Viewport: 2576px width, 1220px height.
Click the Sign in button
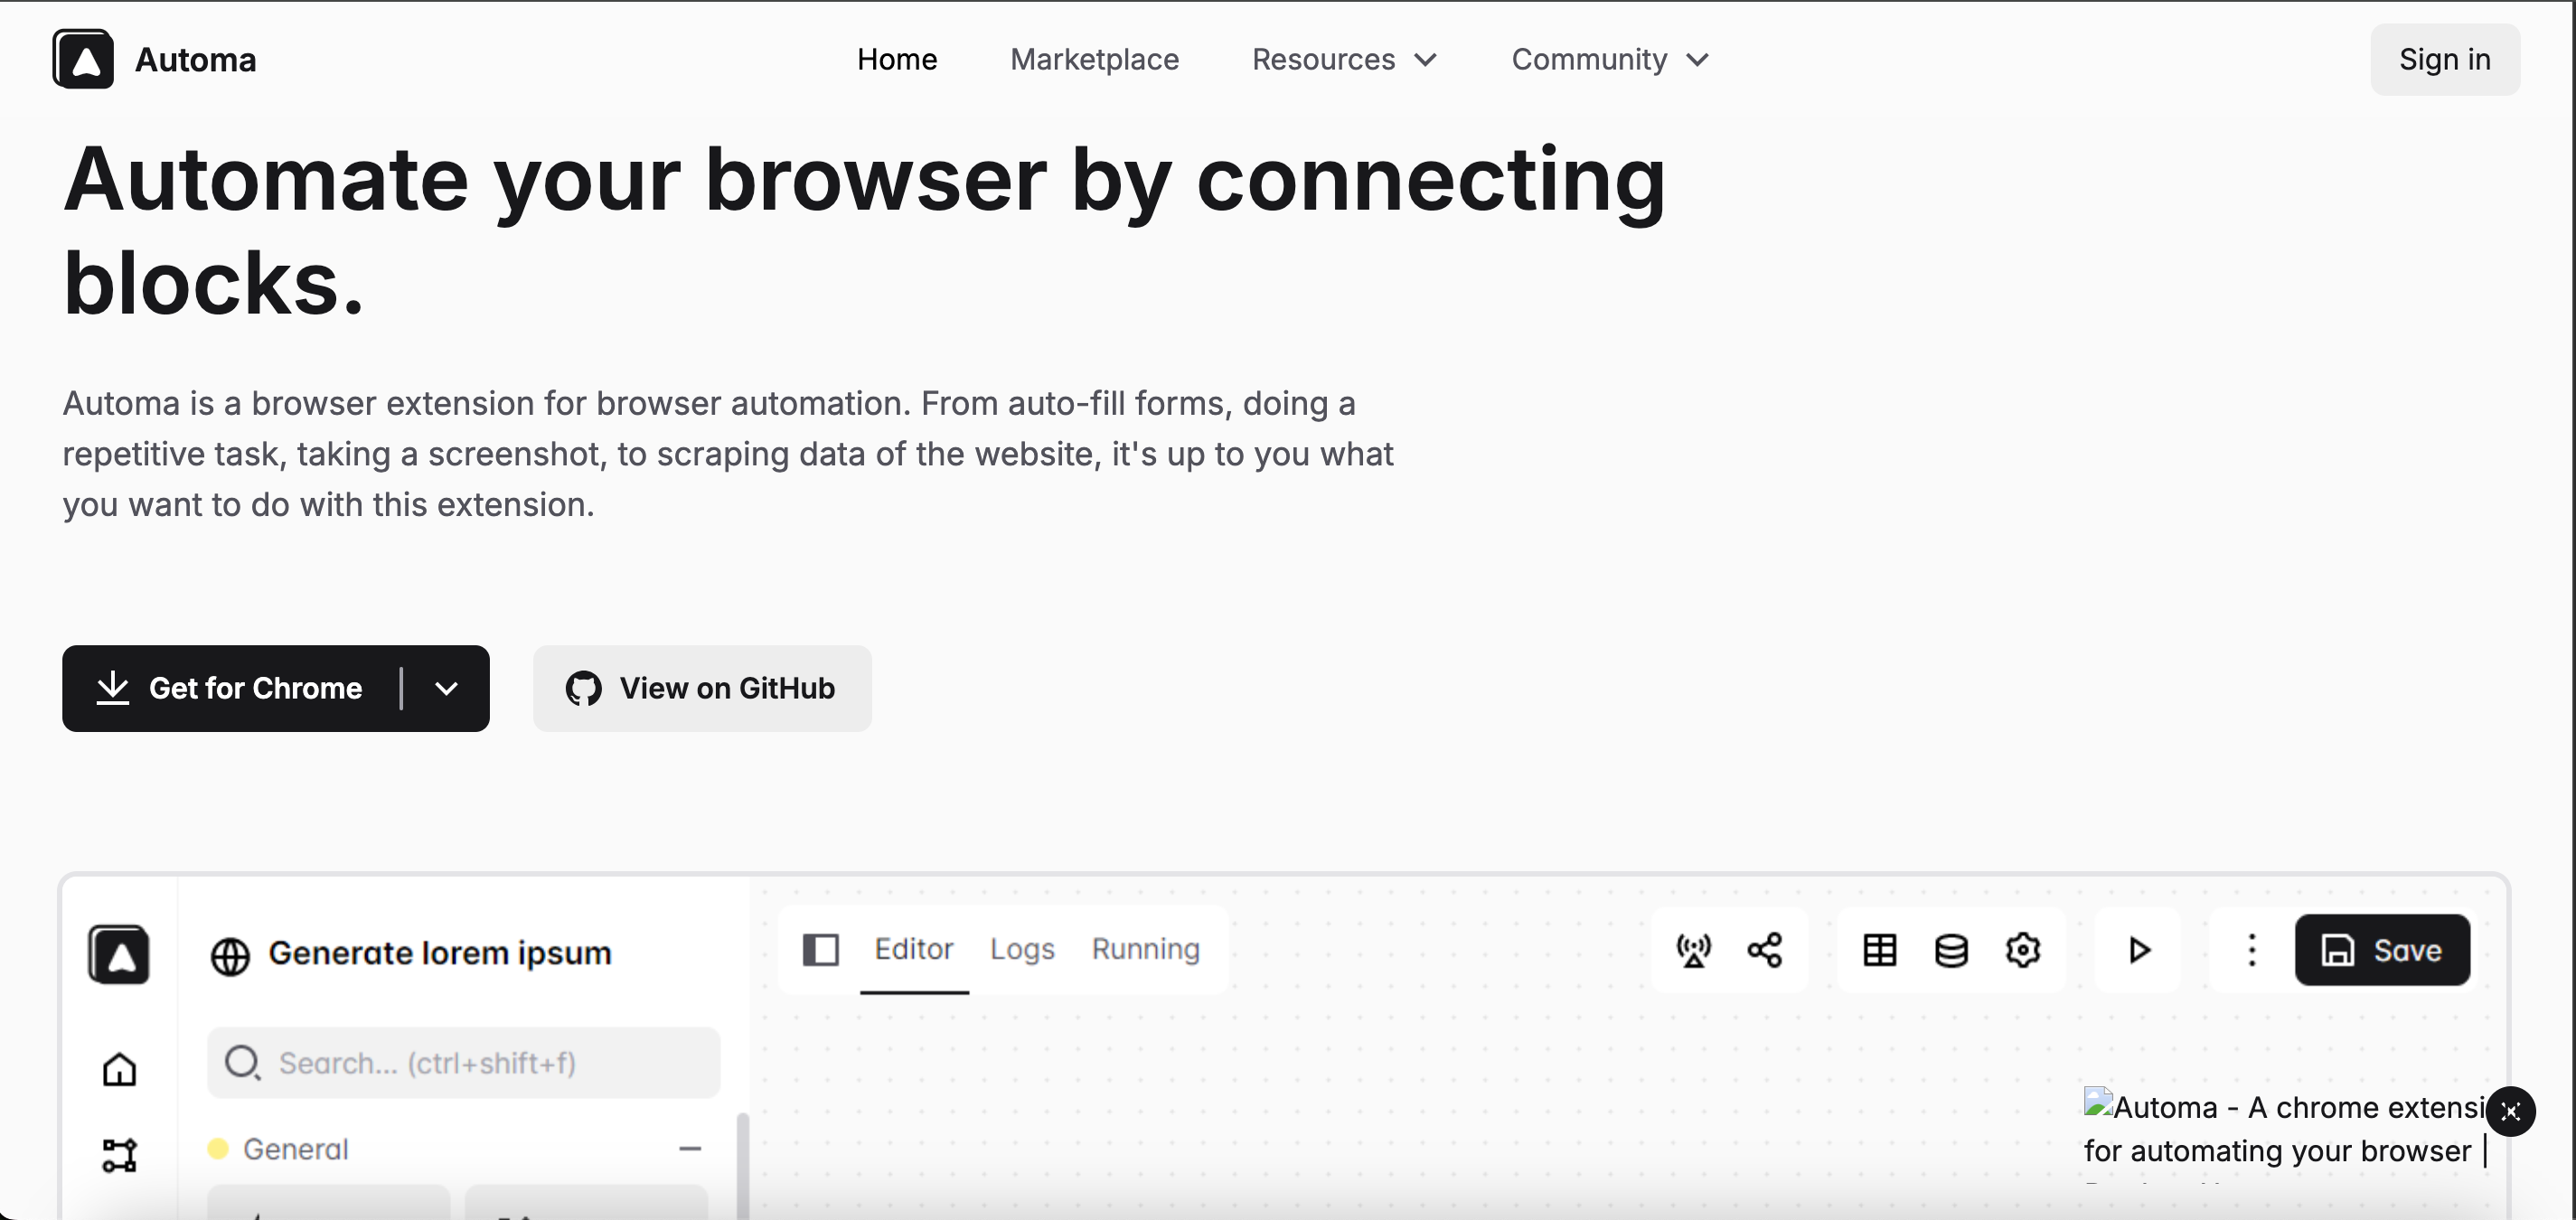[2444, 60]
